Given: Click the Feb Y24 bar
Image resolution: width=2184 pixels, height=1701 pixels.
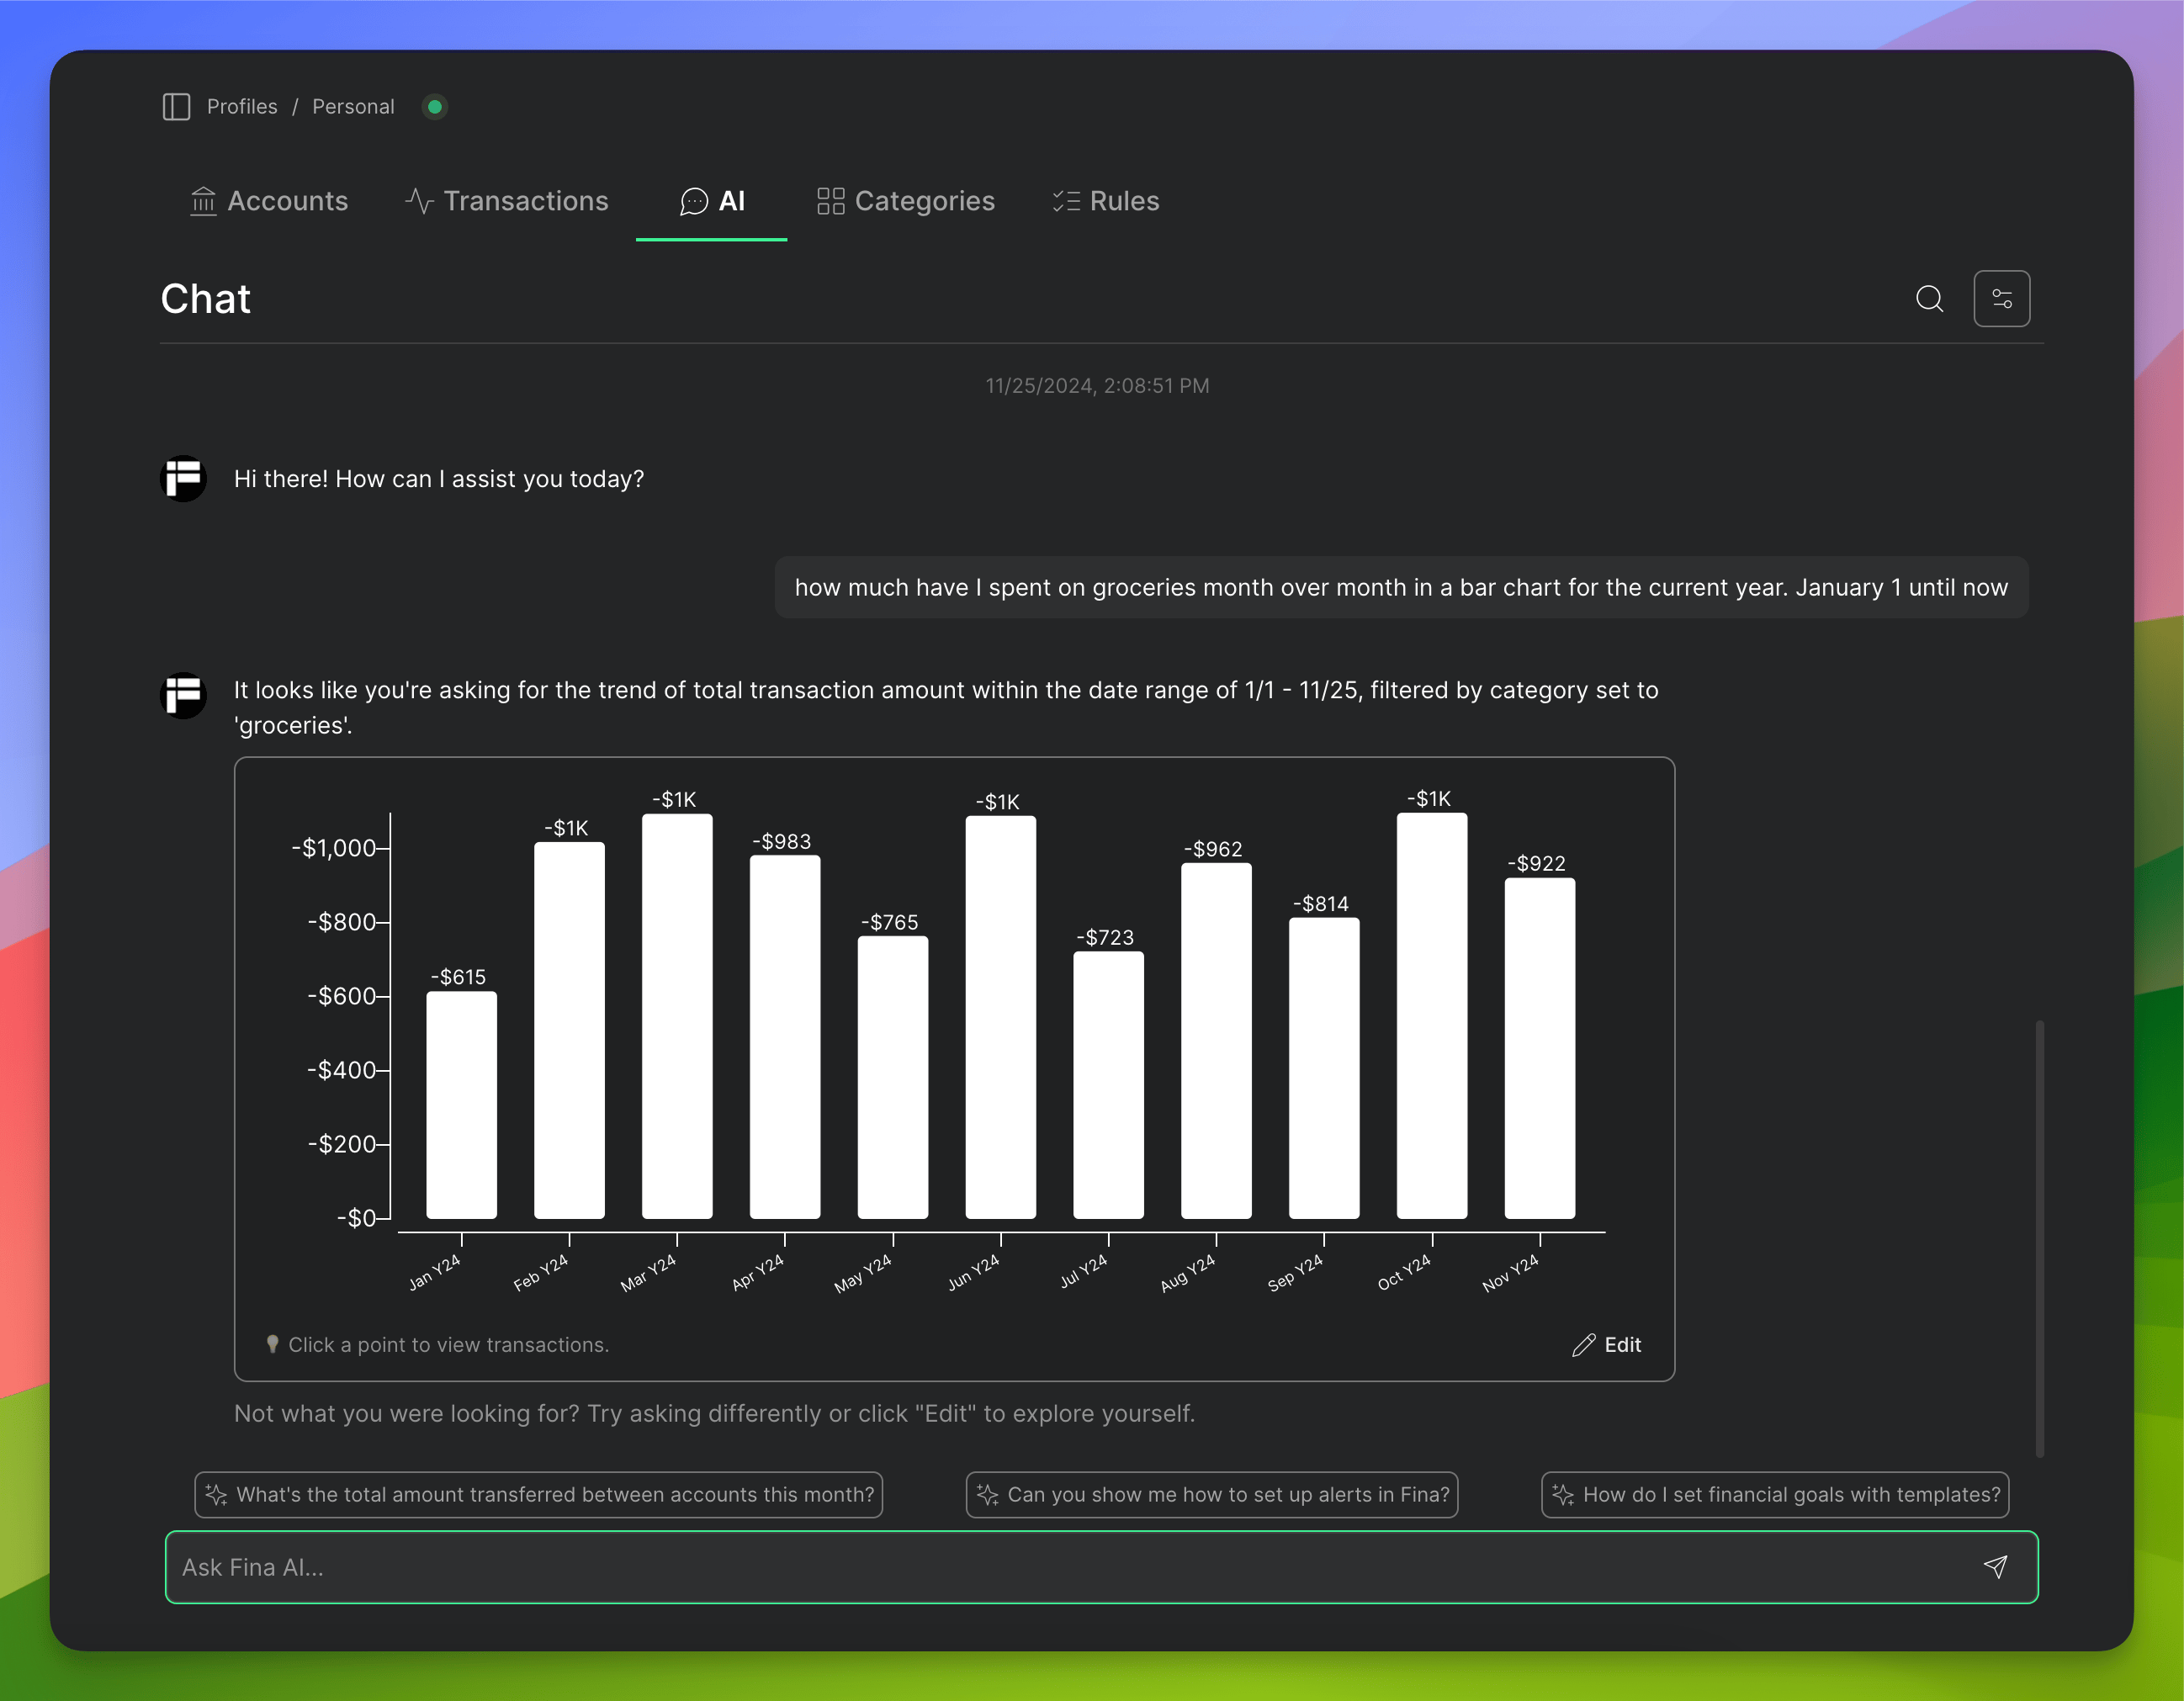Looking at the screenshot, I should coord(569,1030).
